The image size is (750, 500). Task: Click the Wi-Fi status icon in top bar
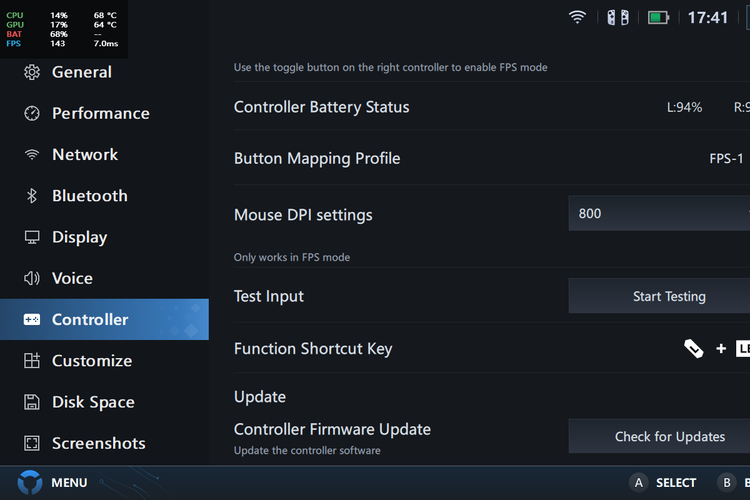[x=577, y=17]
